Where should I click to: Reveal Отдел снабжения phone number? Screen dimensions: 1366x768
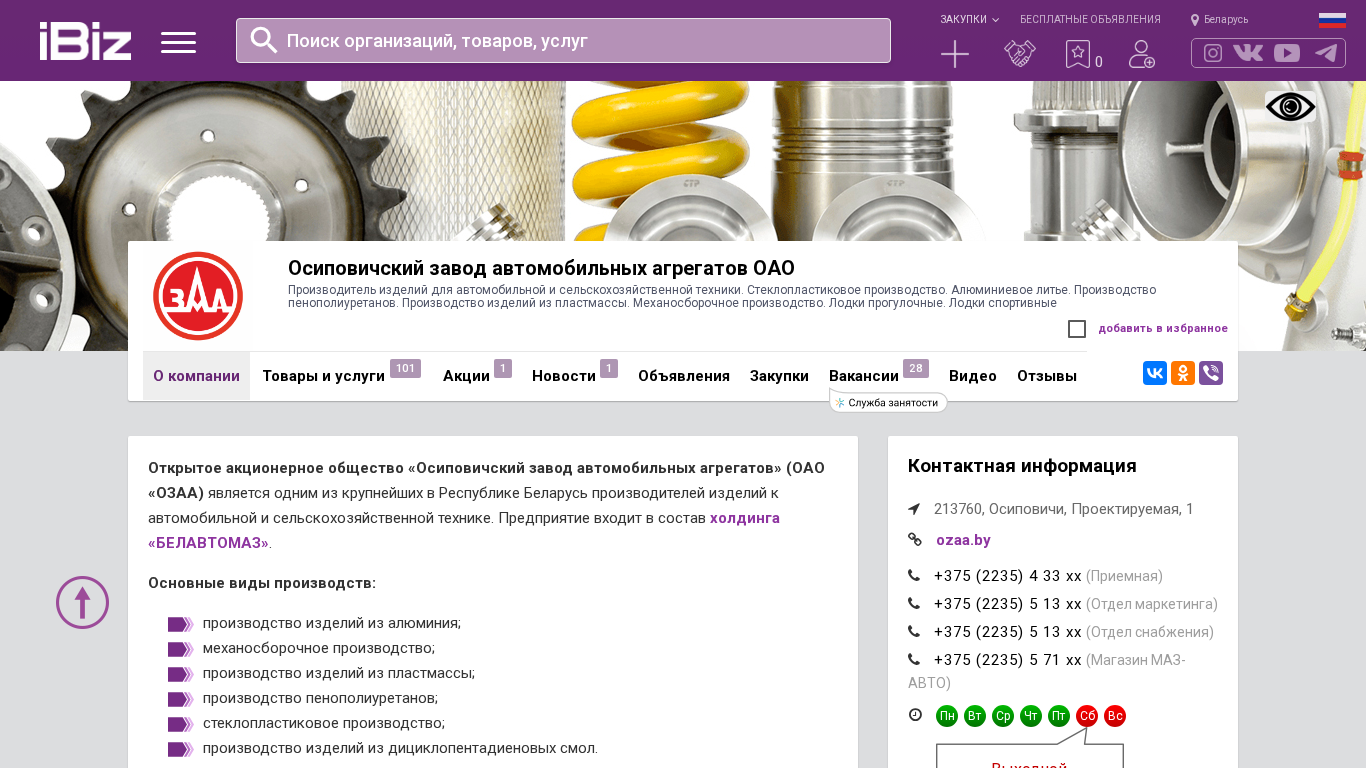(x=1008, y=632)
